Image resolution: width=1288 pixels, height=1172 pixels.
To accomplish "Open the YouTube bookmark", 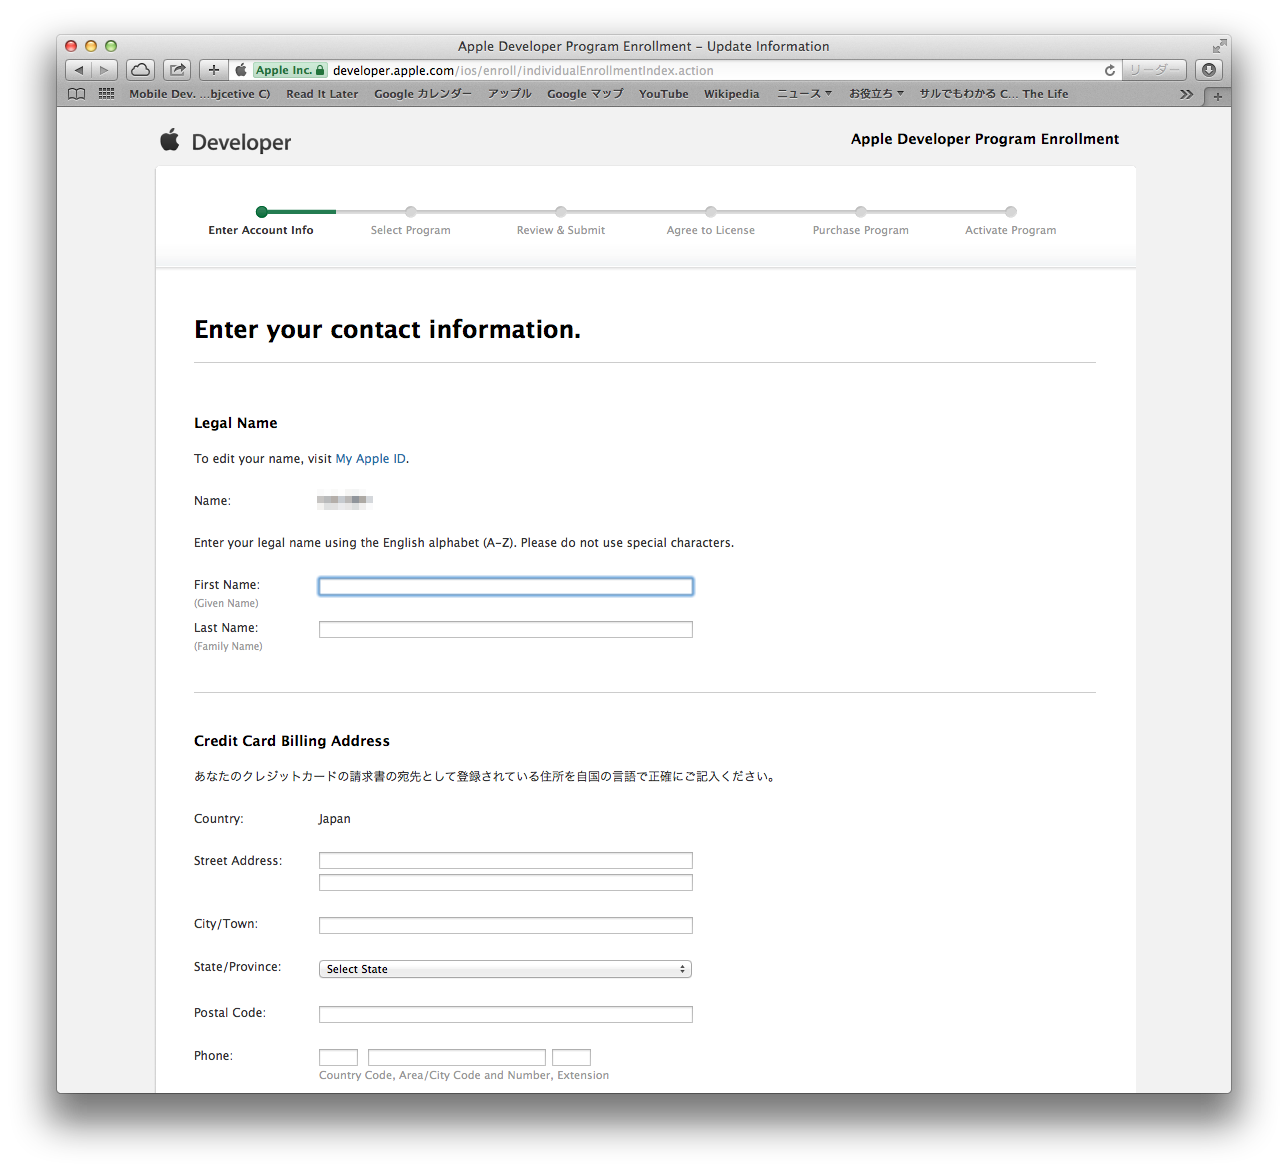I will pyautogui.click(x=664, y=94).
